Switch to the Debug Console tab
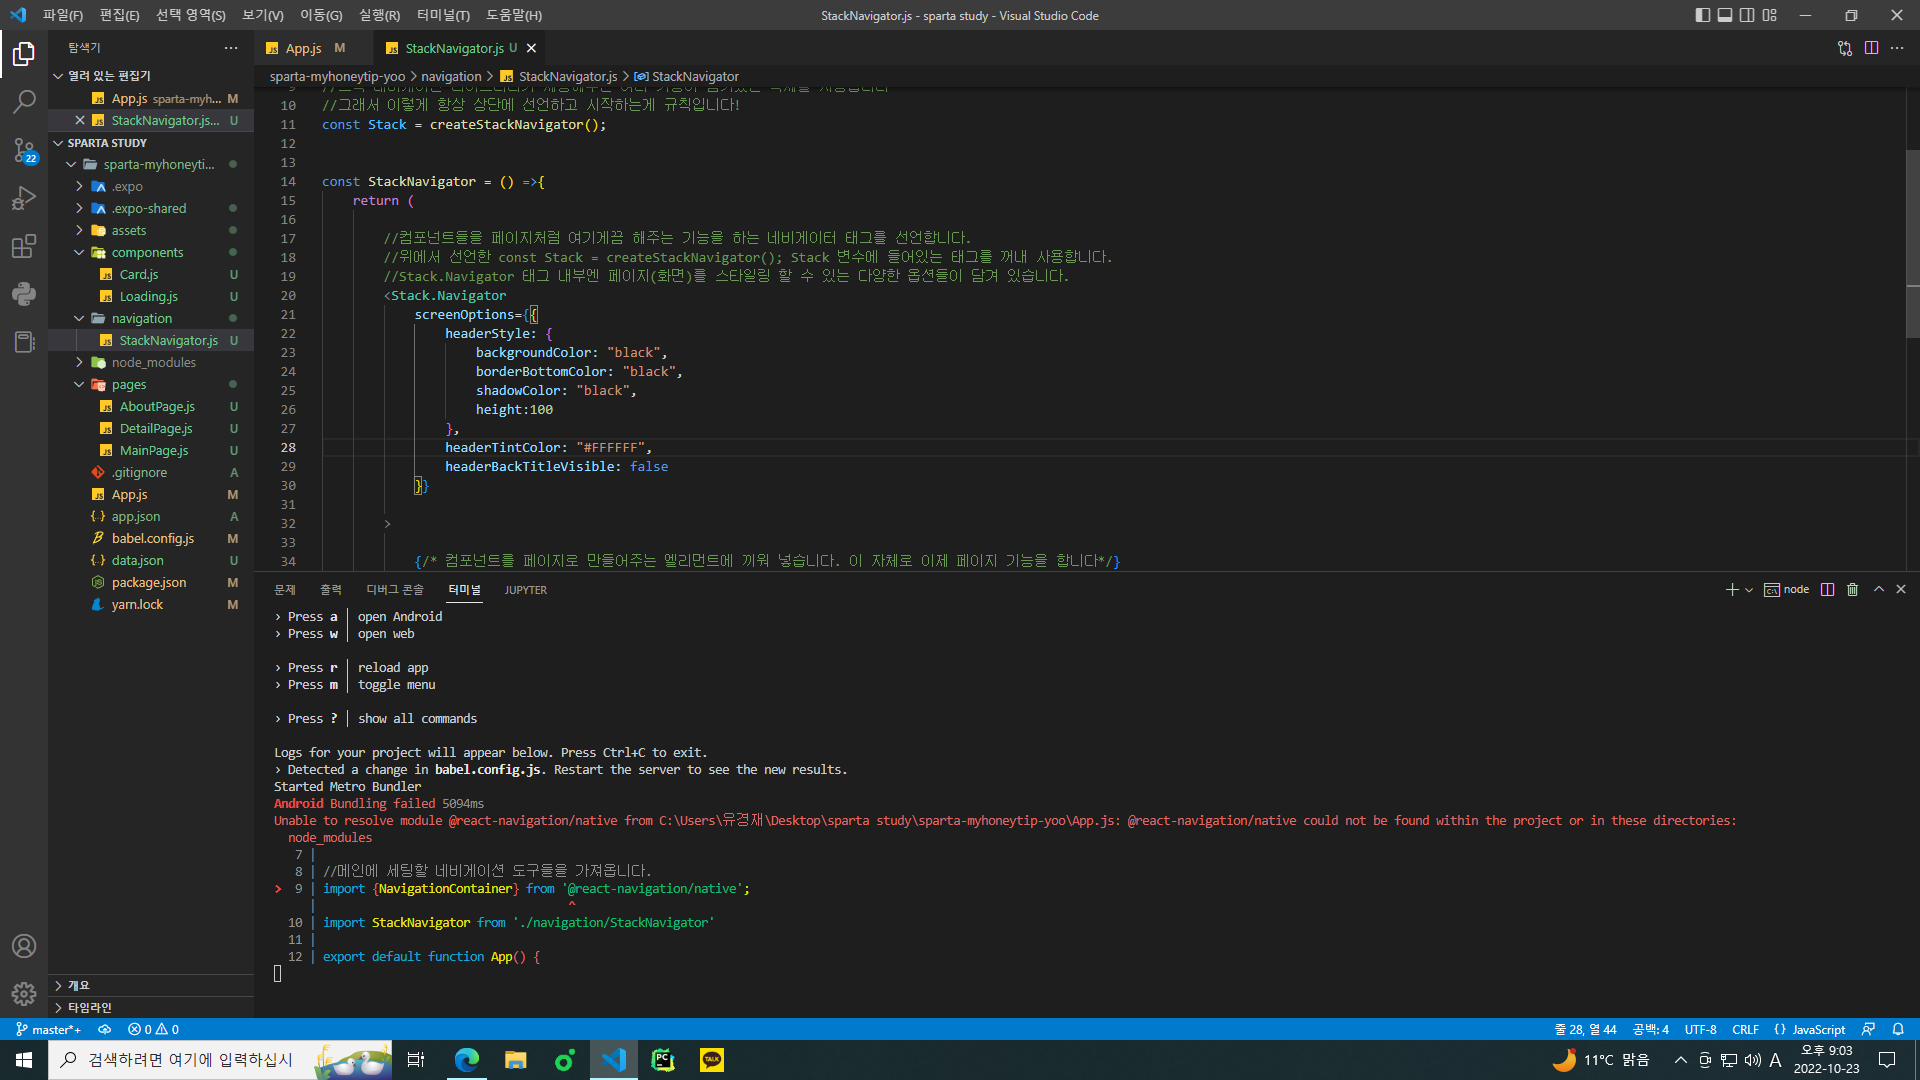 395,590
